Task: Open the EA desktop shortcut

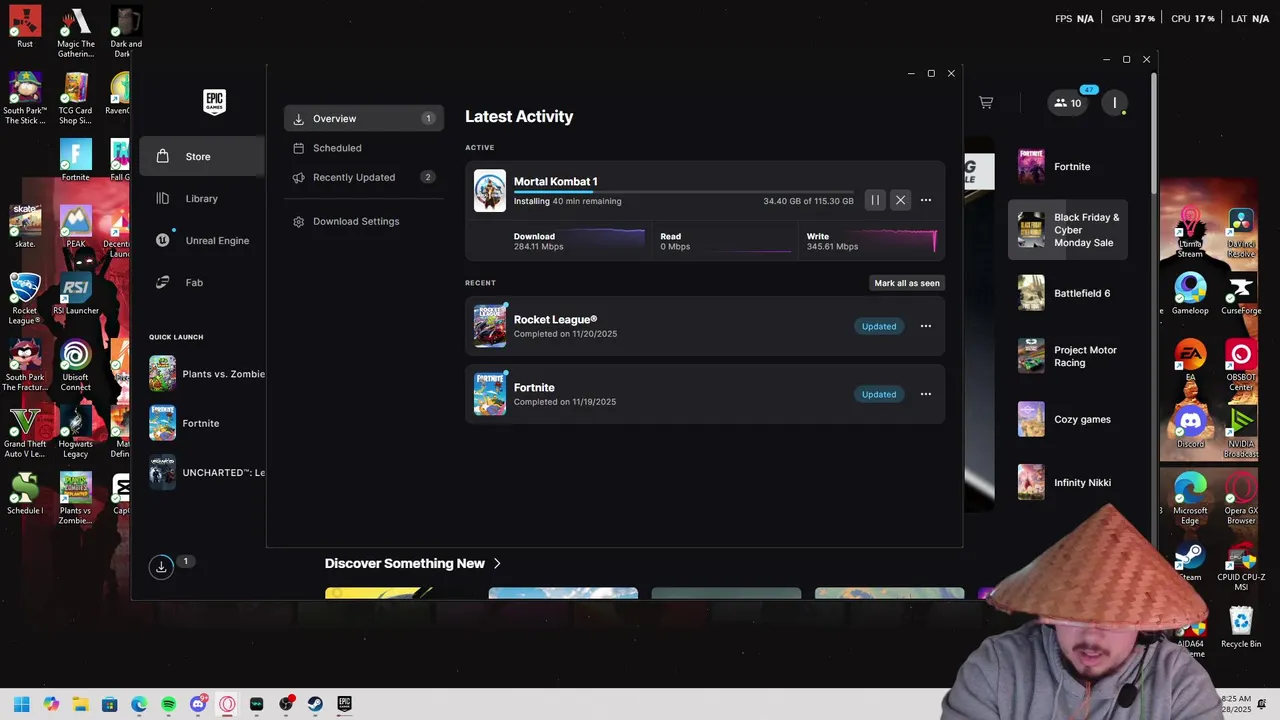Action: [x=1190, y=361]
